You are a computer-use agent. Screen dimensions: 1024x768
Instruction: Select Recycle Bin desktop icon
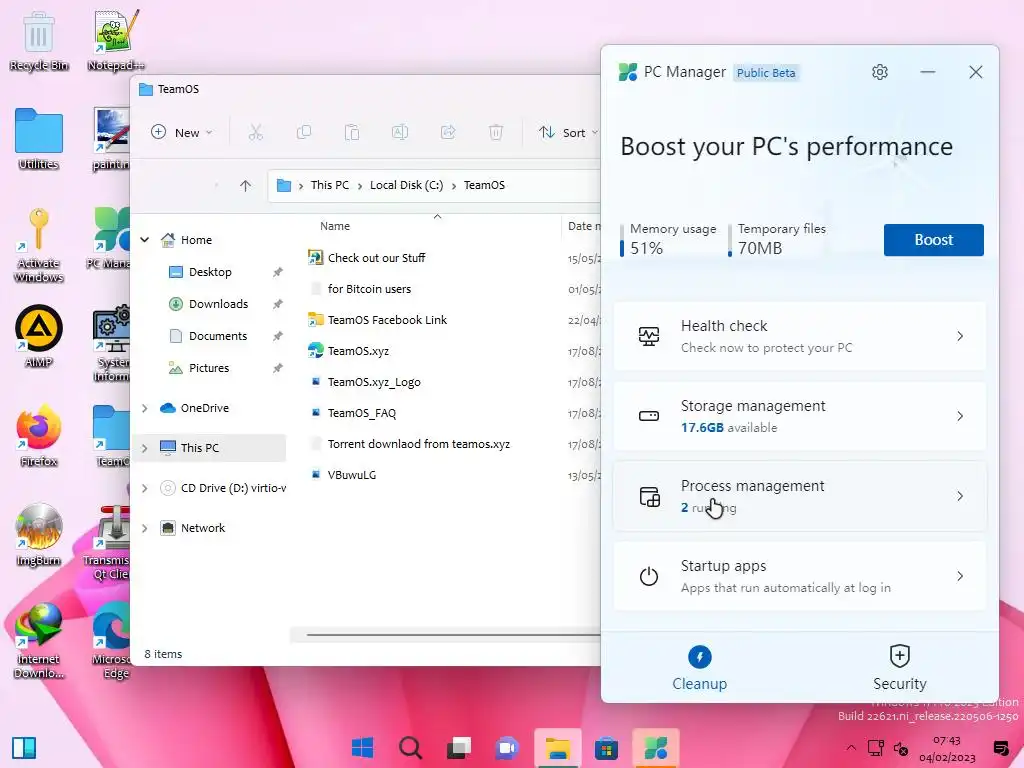[39, 41]
